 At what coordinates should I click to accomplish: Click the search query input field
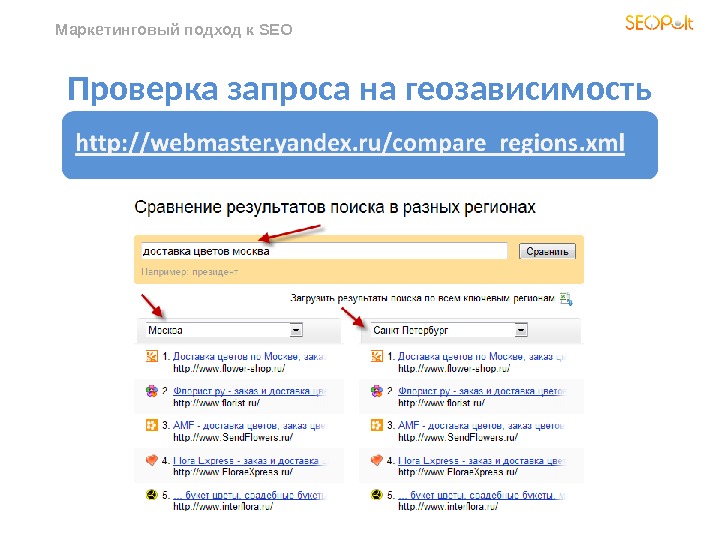(x=324, y=251)
